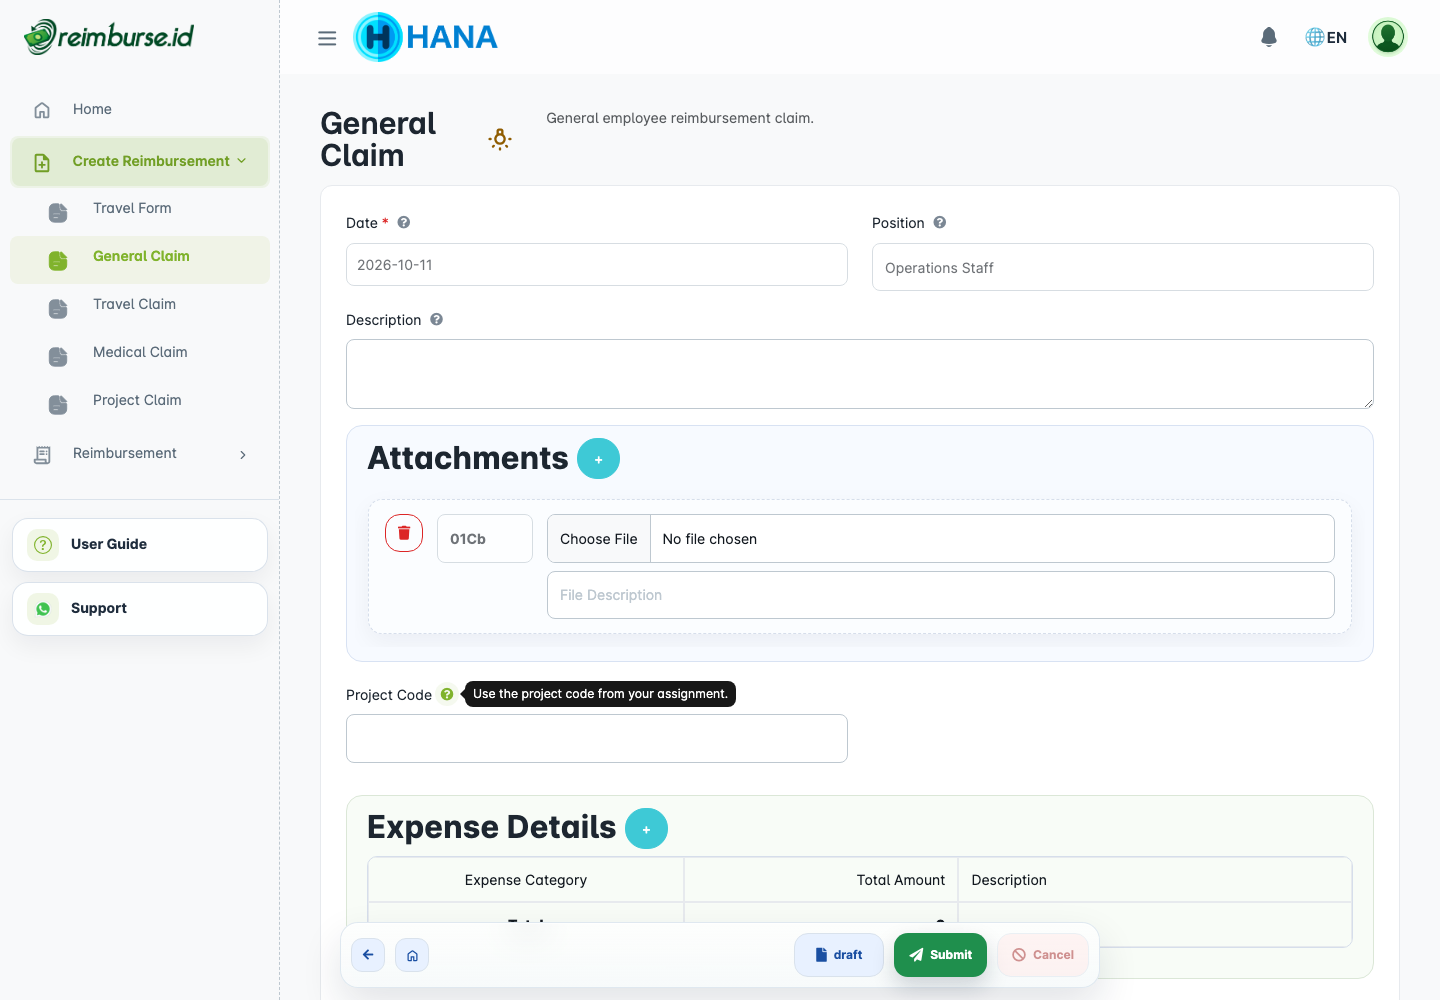Show help tooltip for Project Code
Image resolution: width=1440 pixels, height=1000 pixels.
(447, 694)
